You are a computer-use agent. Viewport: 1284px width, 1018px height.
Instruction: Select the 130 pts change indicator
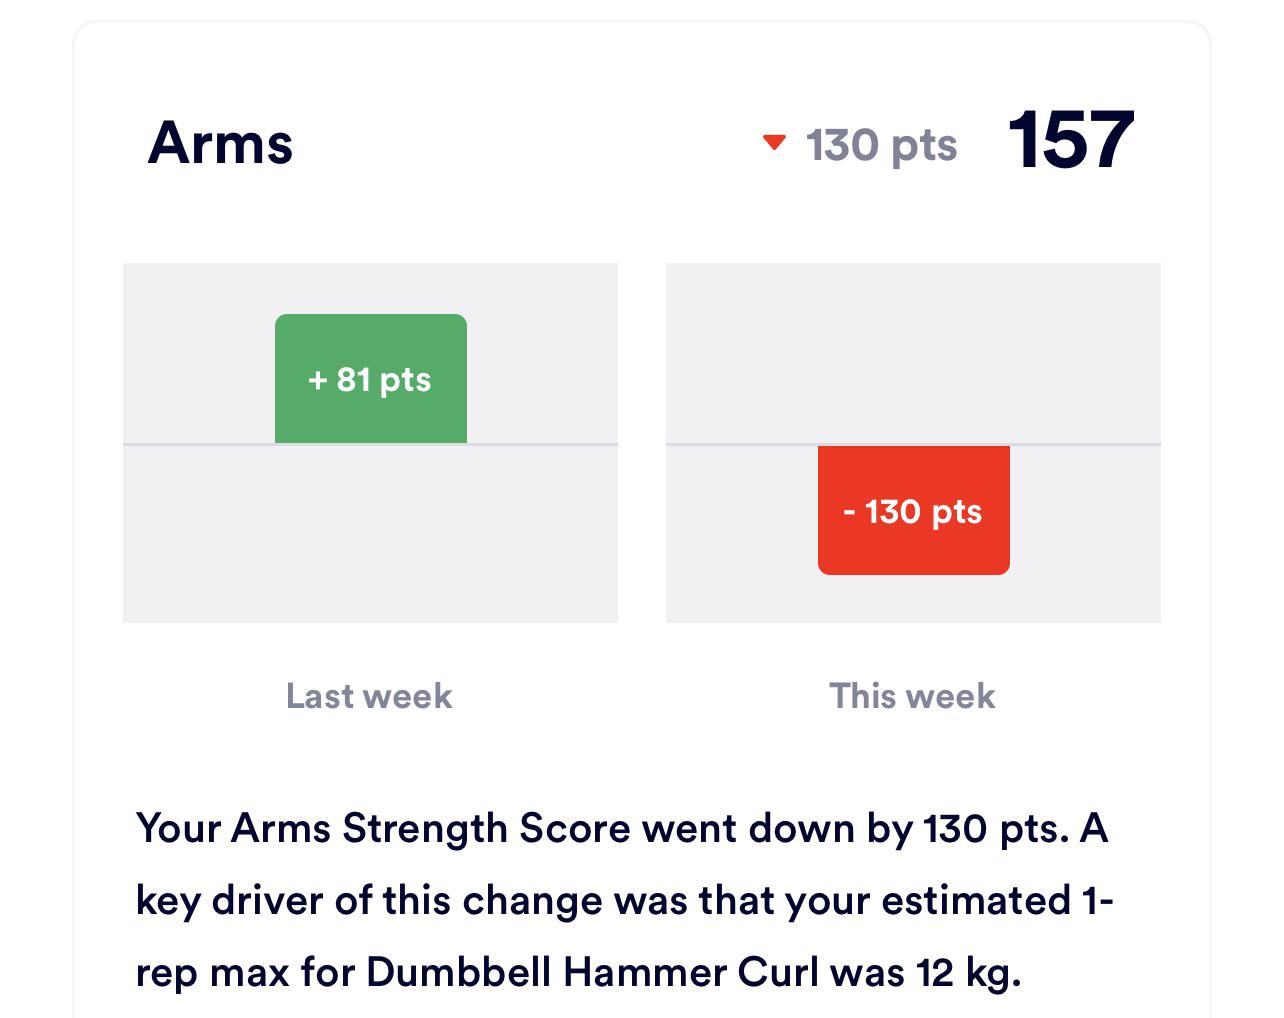click(880, 144)
